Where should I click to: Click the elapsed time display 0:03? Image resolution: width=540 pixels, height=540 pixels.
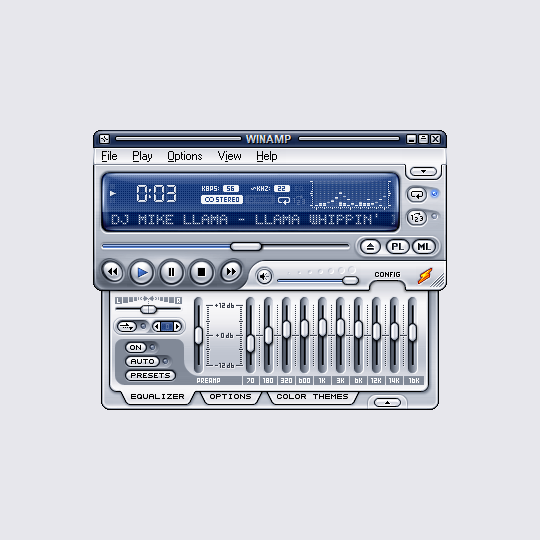point(156,193)
